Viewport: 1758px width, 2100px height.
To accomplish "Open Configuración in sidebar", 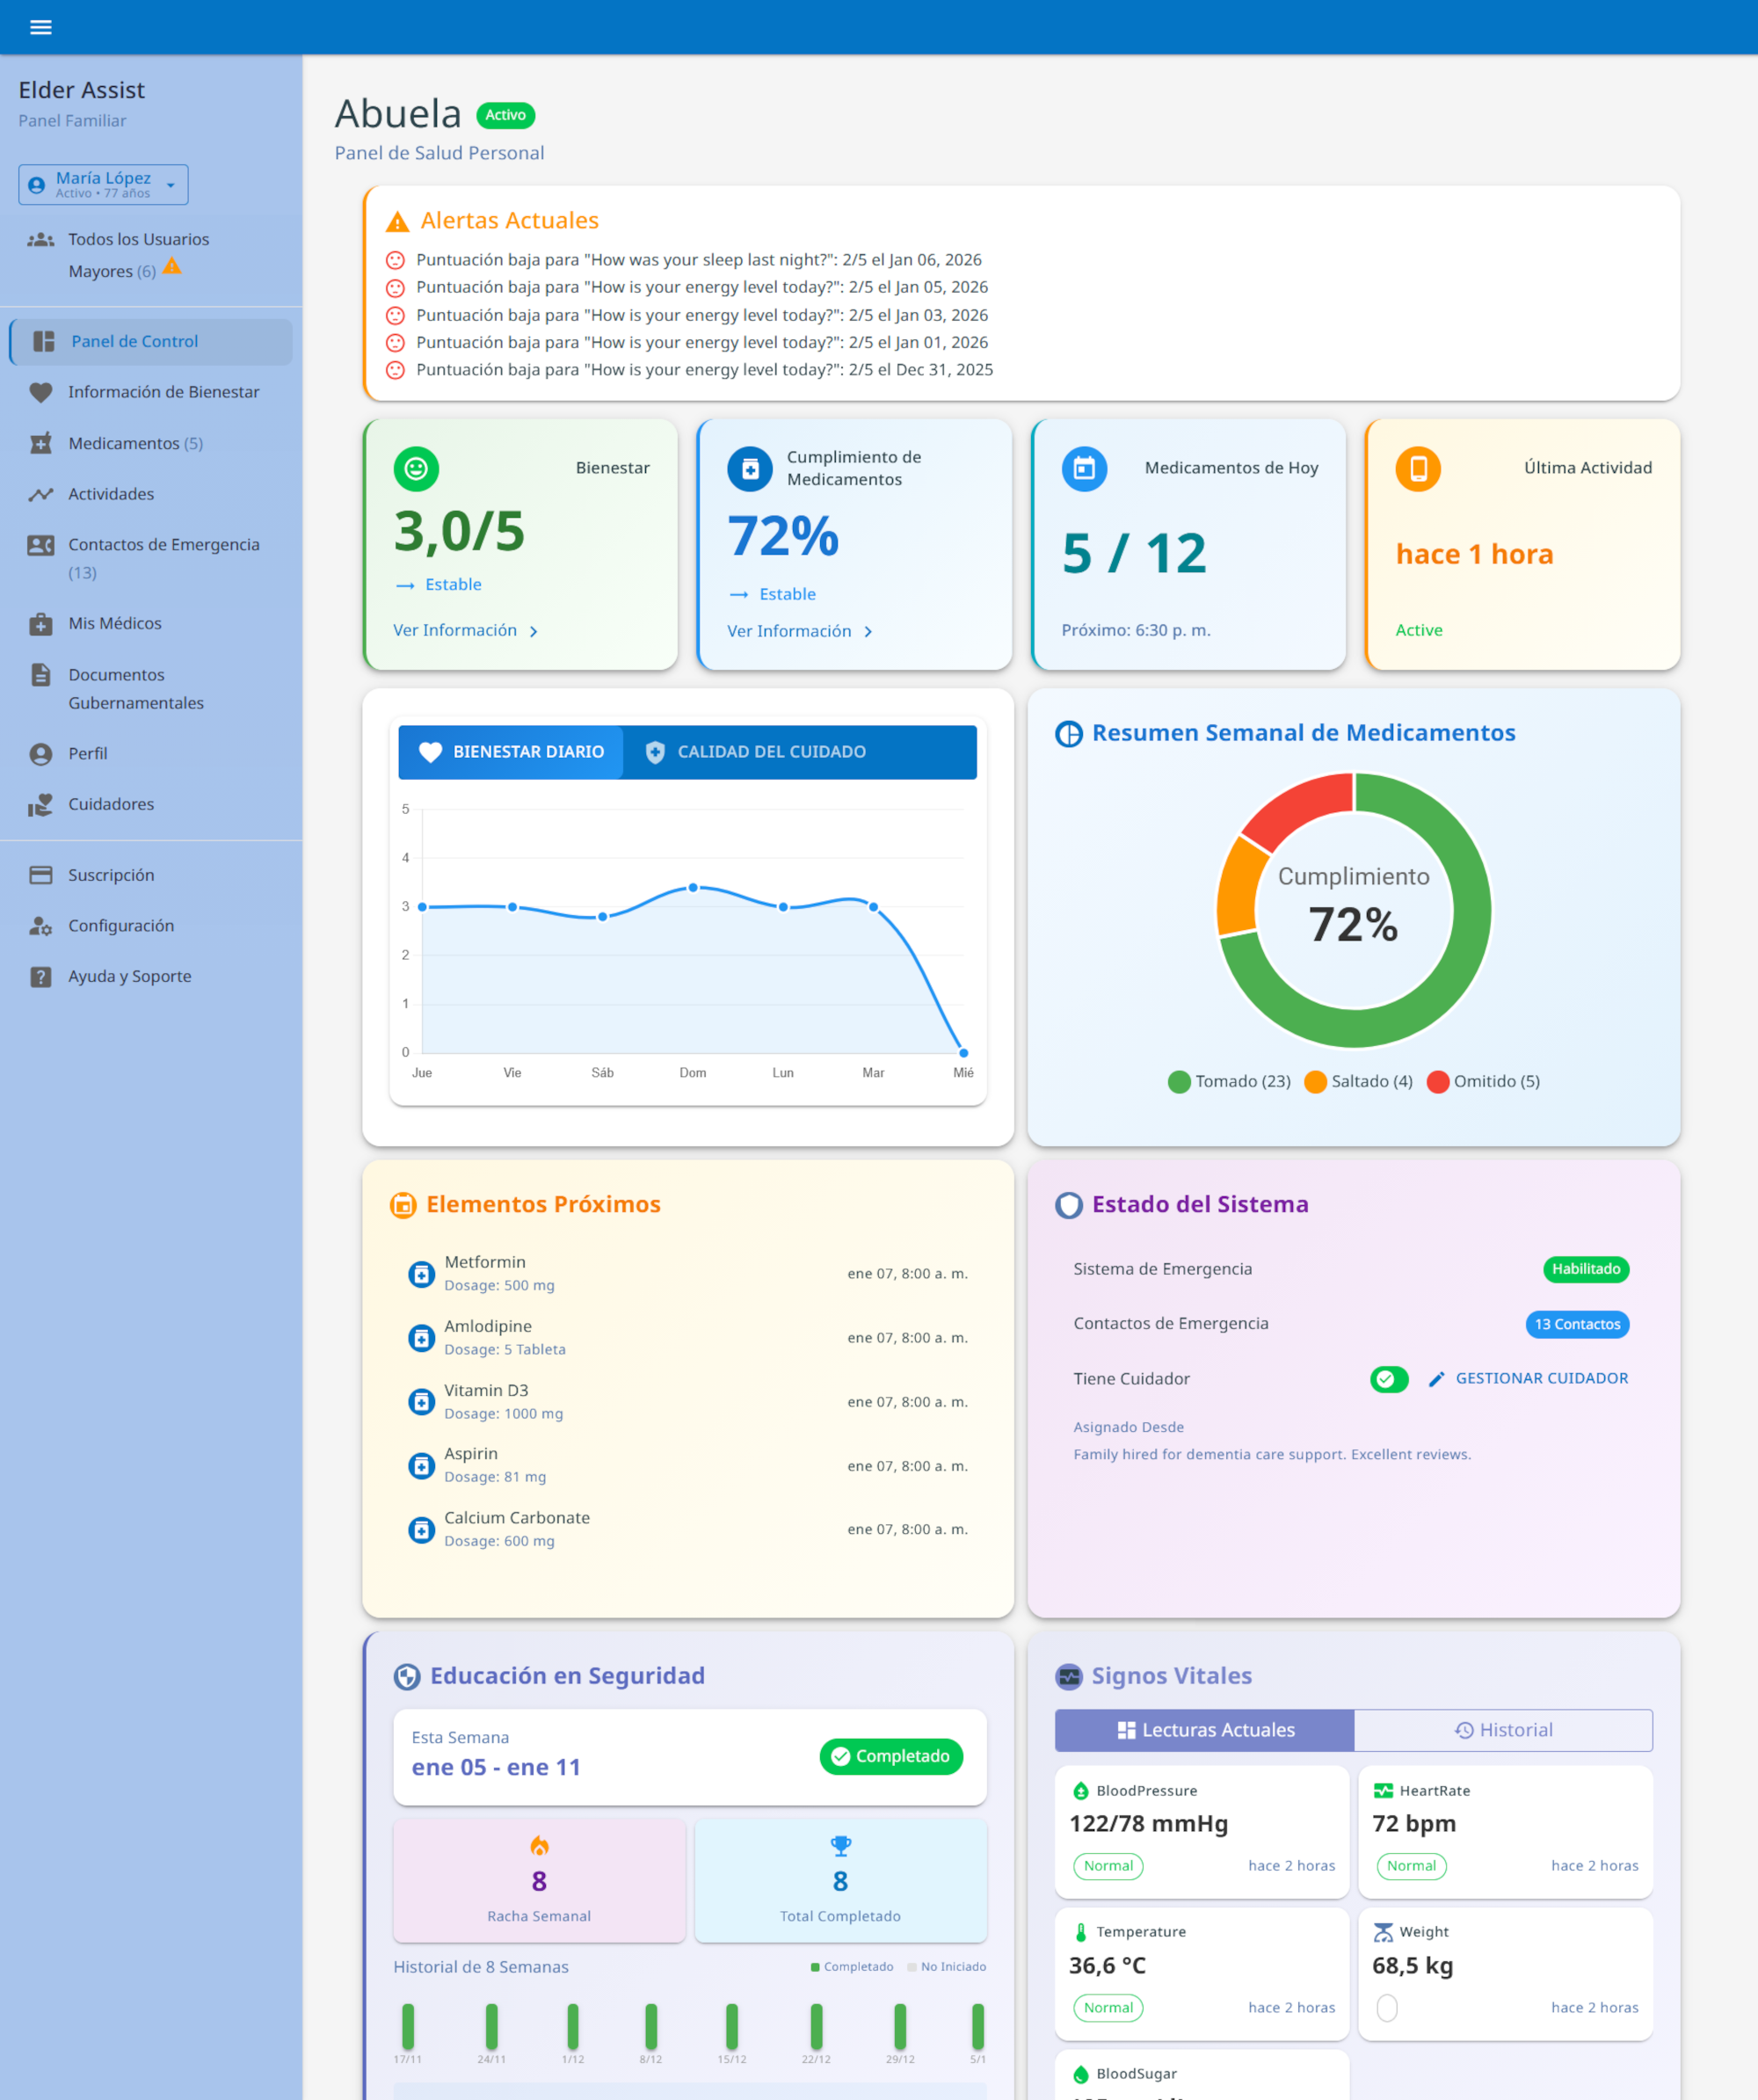I will pyautogui.click(x=151, y=927).
